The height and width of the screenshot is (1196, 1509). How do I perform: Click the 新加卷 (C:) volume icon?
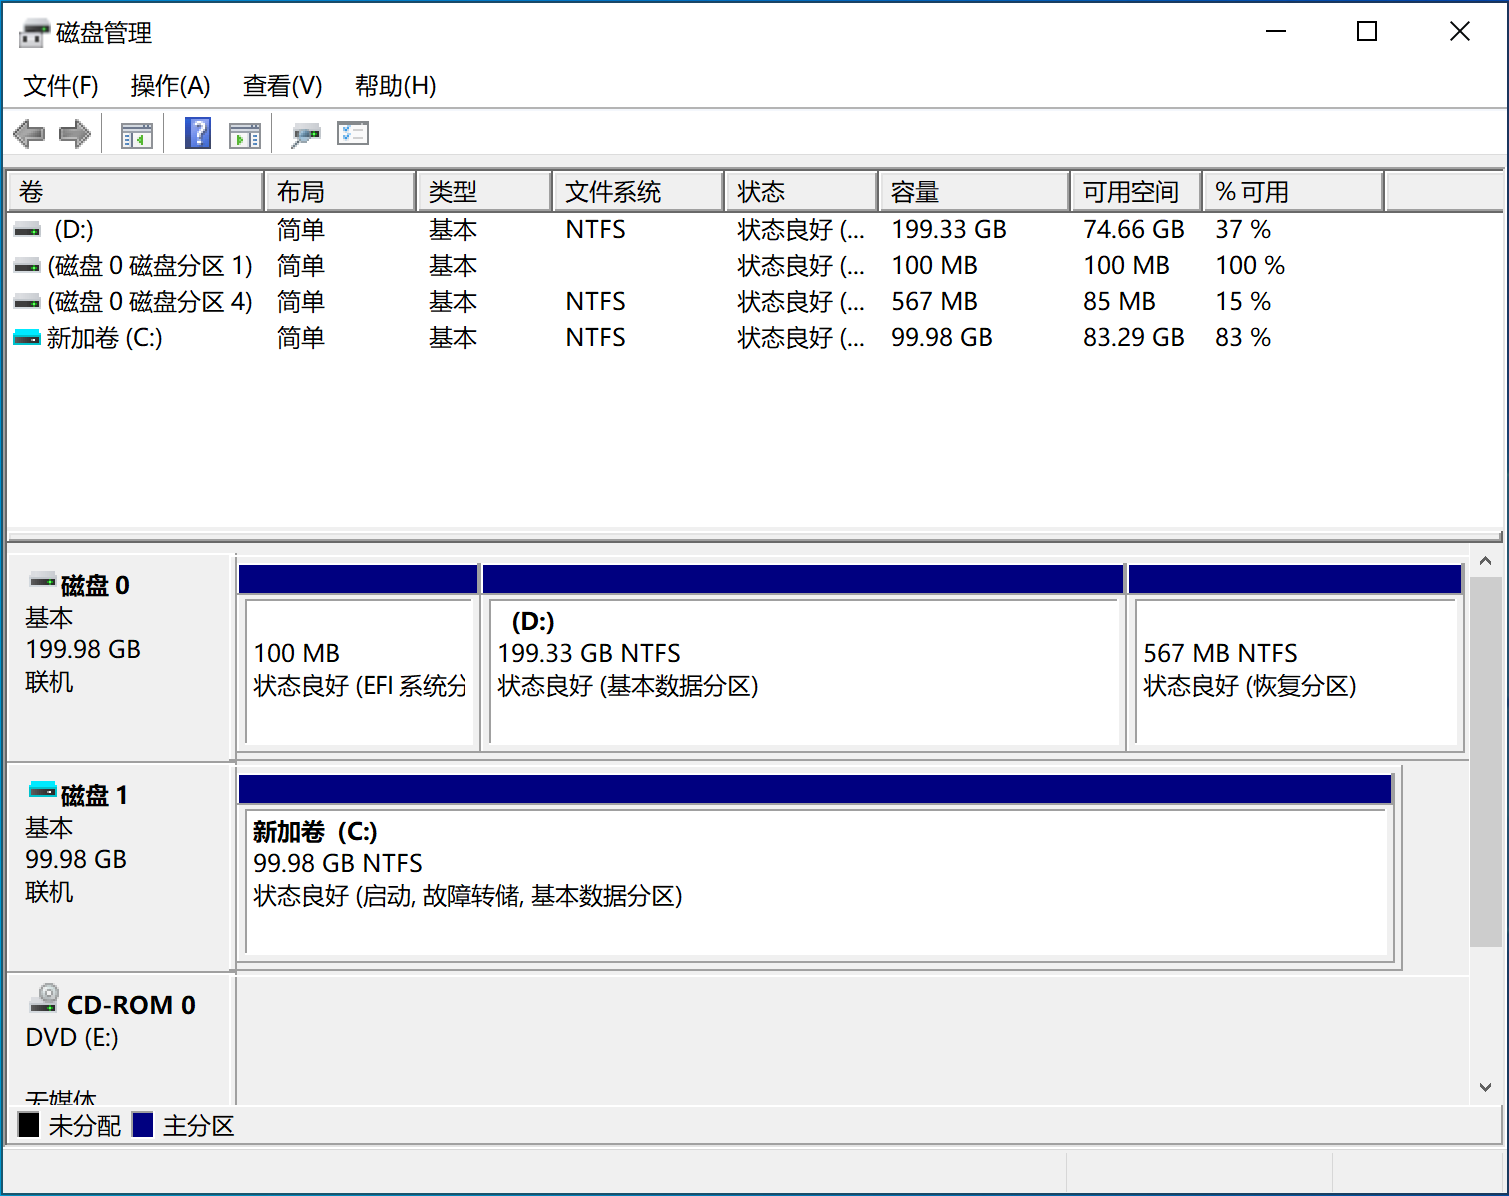click(x=26, y=337)
